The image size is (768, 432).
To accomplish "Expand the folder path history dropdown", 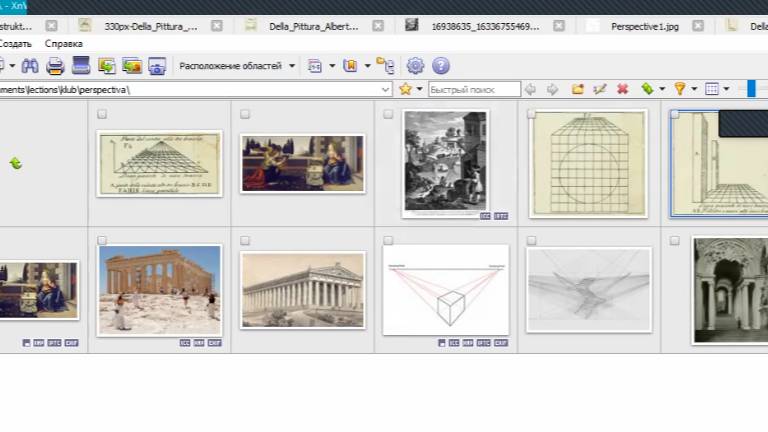I will click(x=385, y=90).
